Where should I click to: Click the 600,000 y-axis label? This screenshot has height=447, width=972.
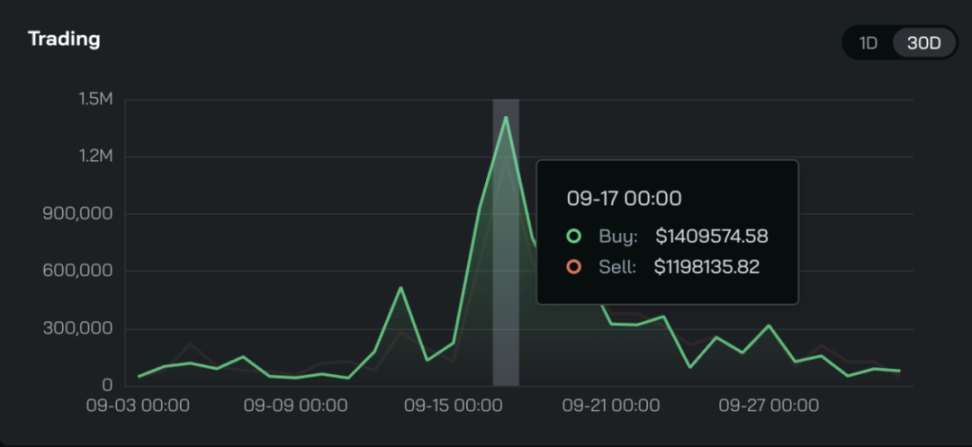(78, 271)
